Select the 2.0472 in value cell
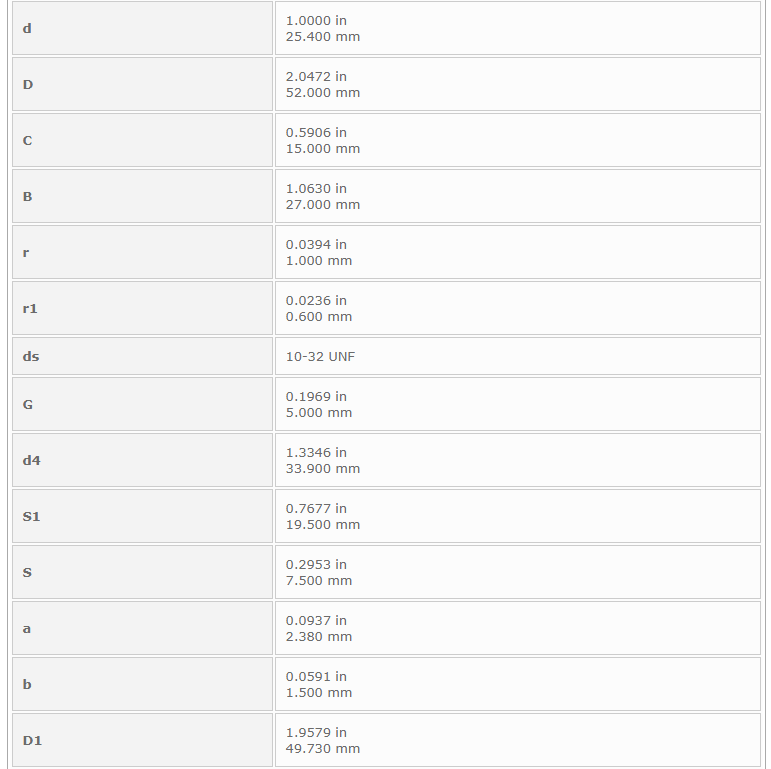The width and height of the screenshot is (771, 769). tap(517, 84)
